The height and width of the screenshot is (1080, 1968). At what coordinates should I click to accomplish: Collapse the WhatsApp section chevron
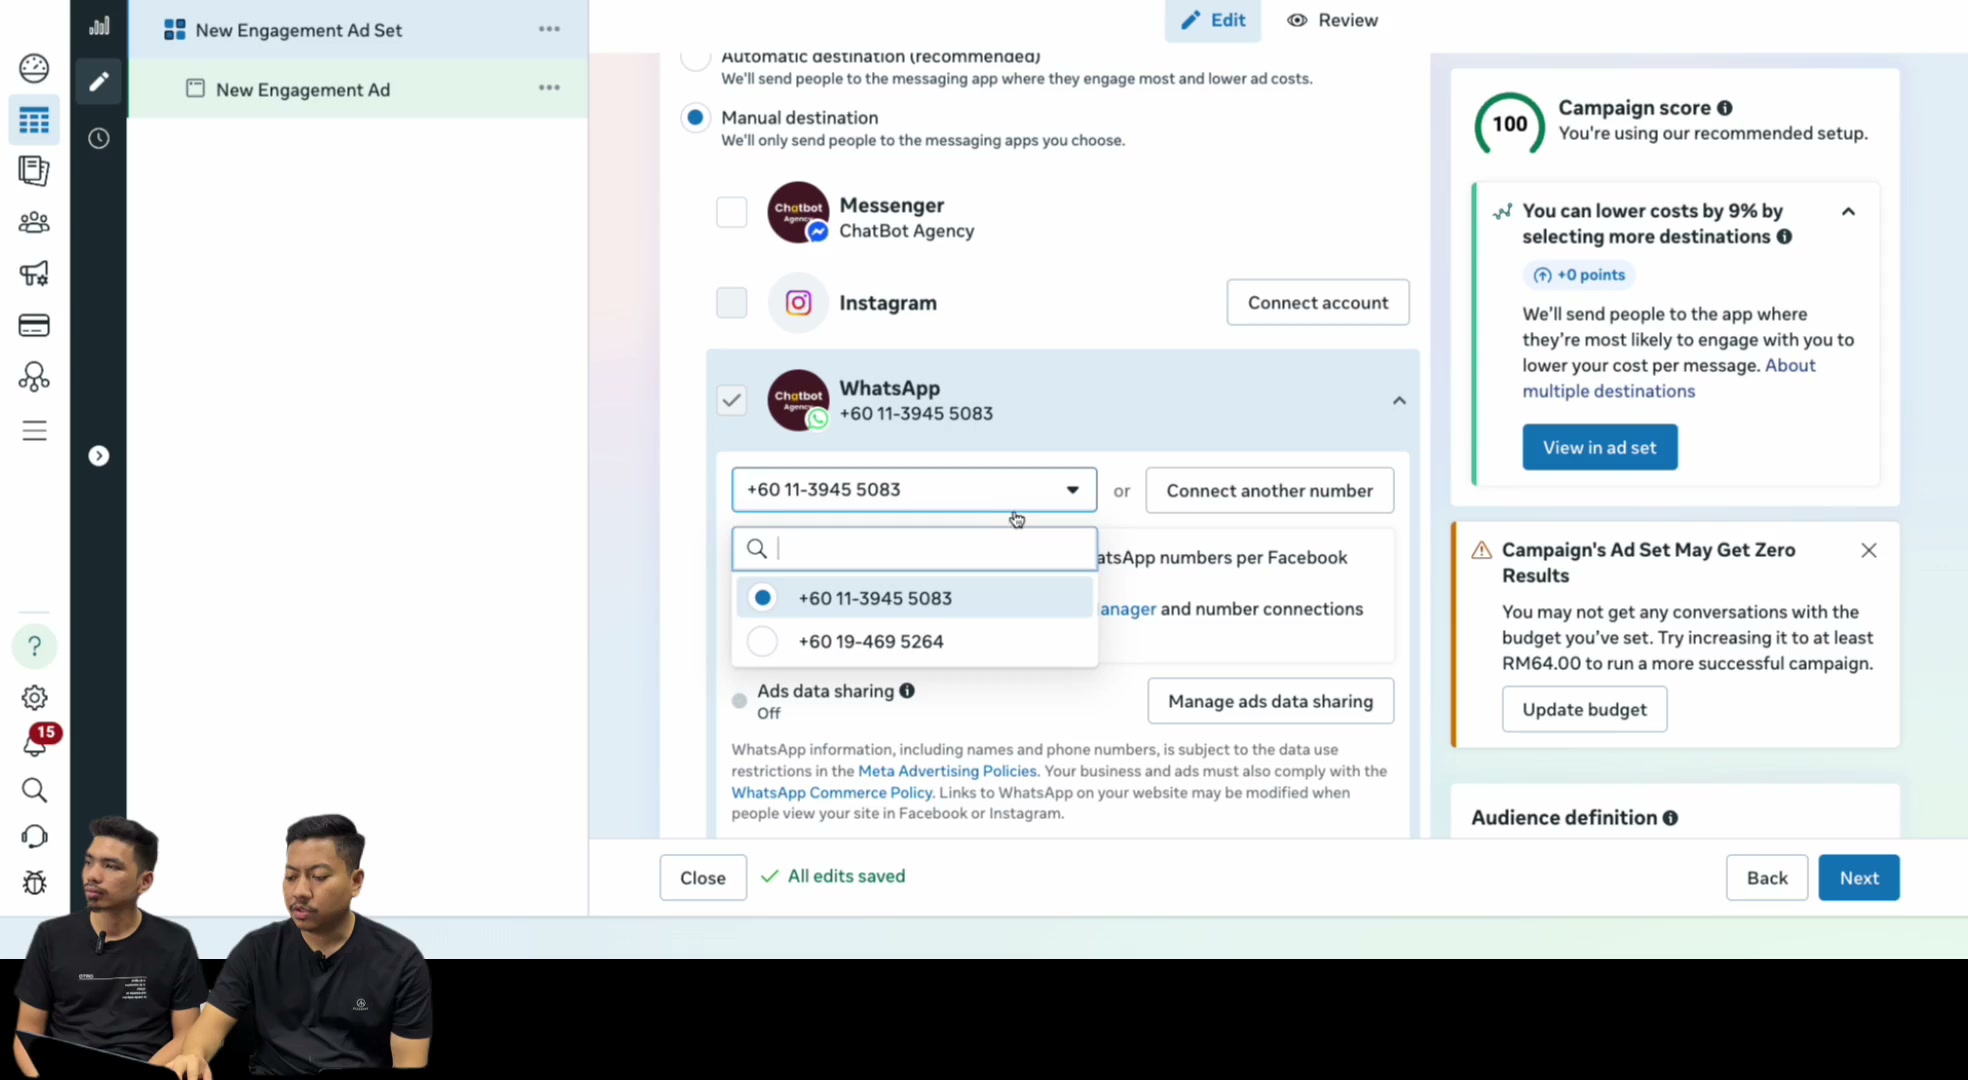coord(1398,400)
